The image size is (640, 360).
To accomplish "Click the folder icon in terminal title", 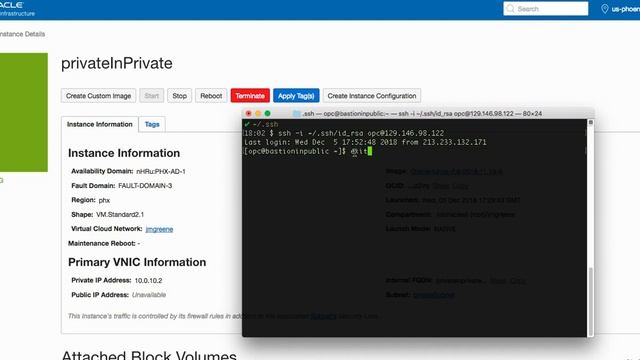I will pyautogui.click(x=297, y=113).
